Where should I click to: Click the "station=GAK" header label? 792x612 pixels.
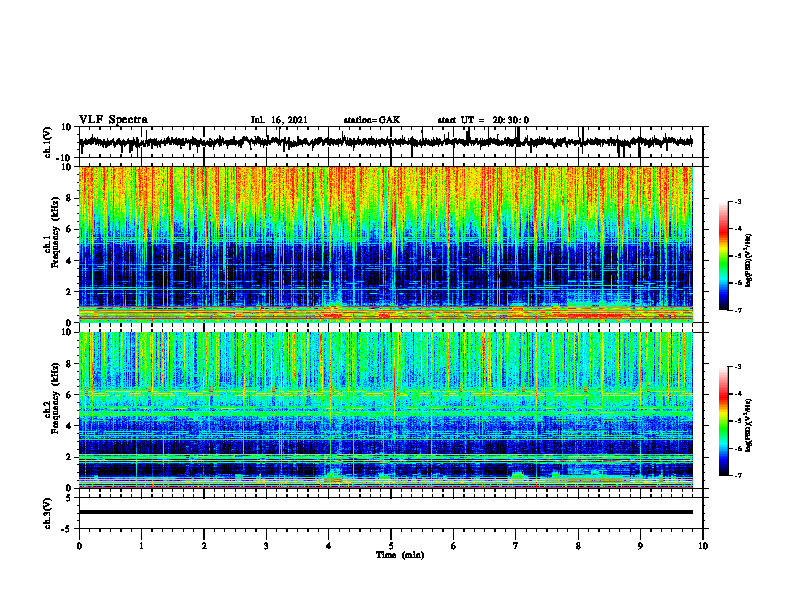click(372, 120)
